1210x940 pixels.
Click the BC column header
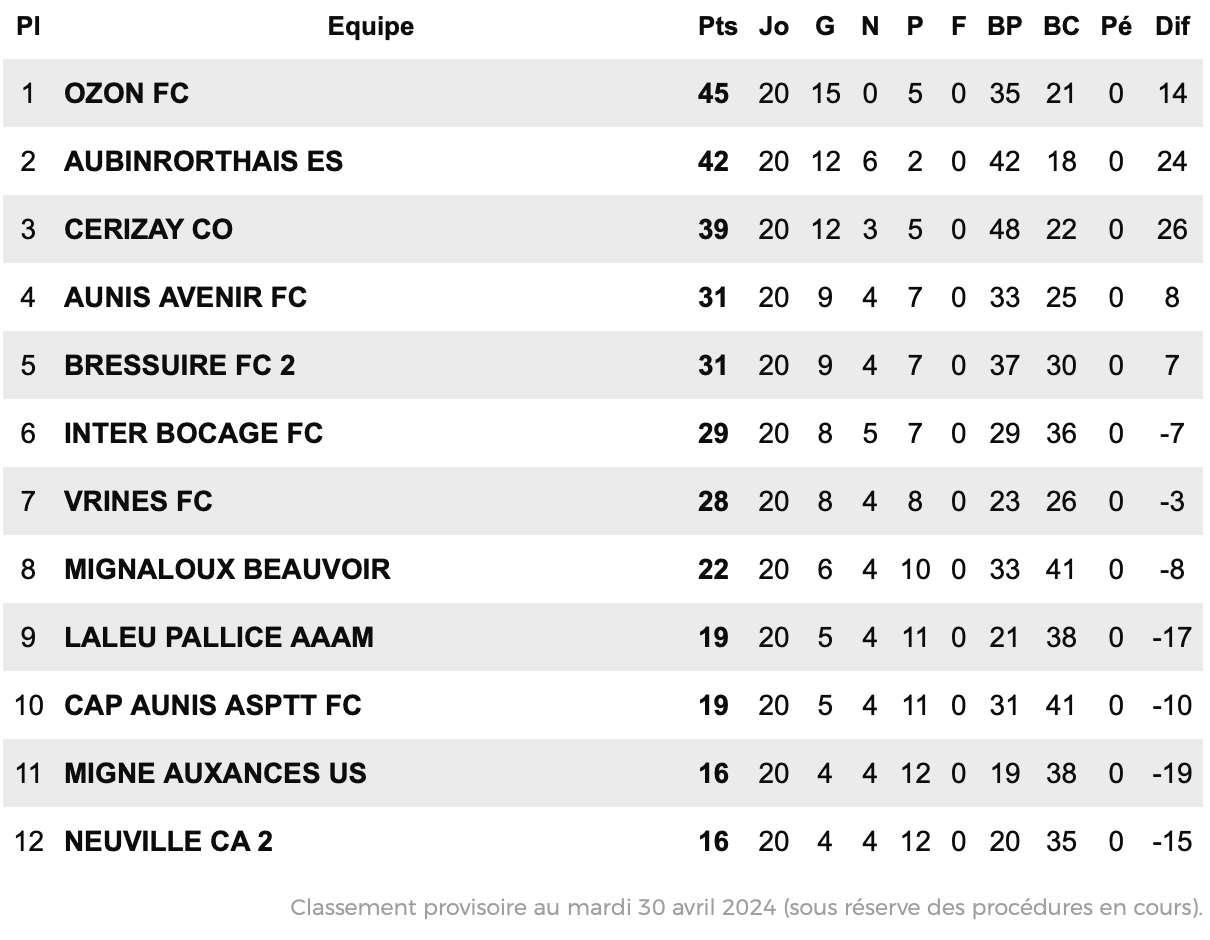coord(1061,26)
